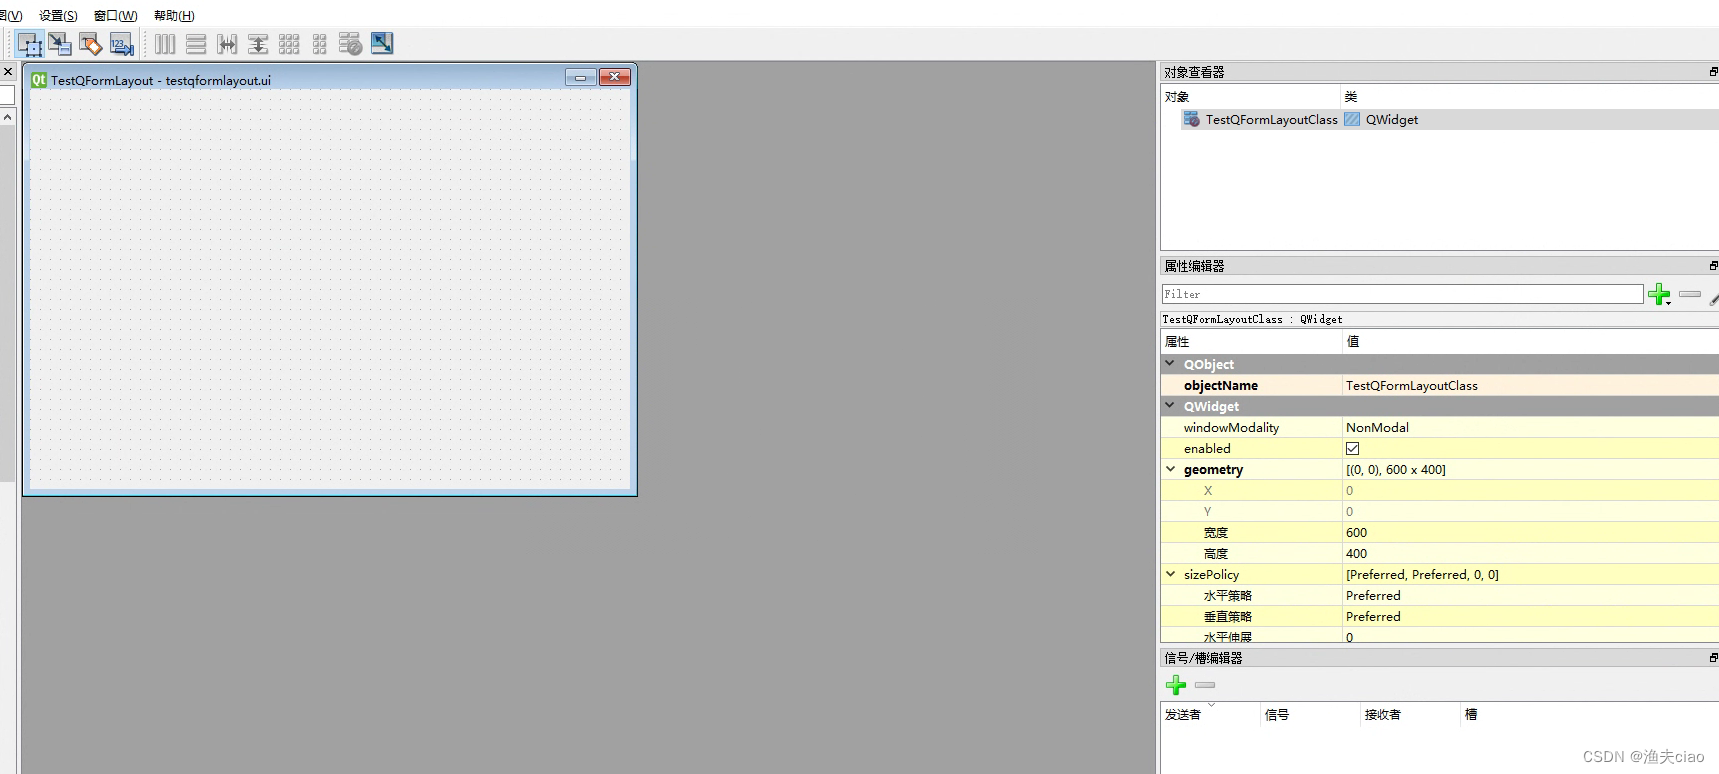Click the form design canvas
Viewport: 1719px width, 774px height.
[x=330, y=289]
